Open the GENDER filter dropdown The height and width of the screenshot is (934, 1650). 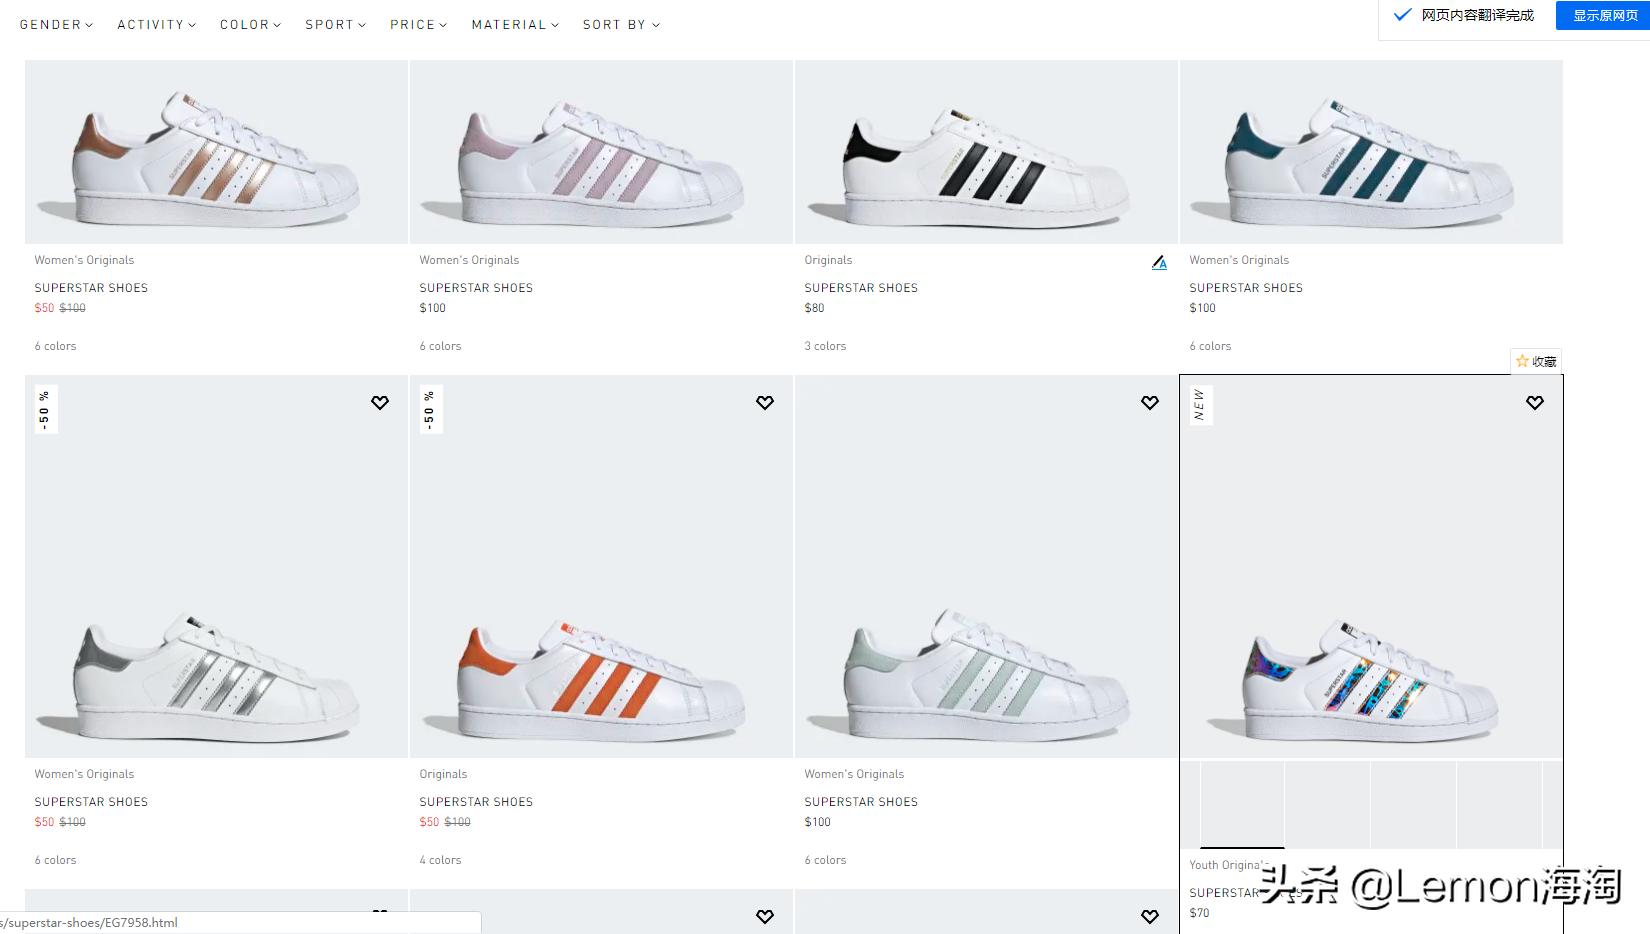coord(56,24)
